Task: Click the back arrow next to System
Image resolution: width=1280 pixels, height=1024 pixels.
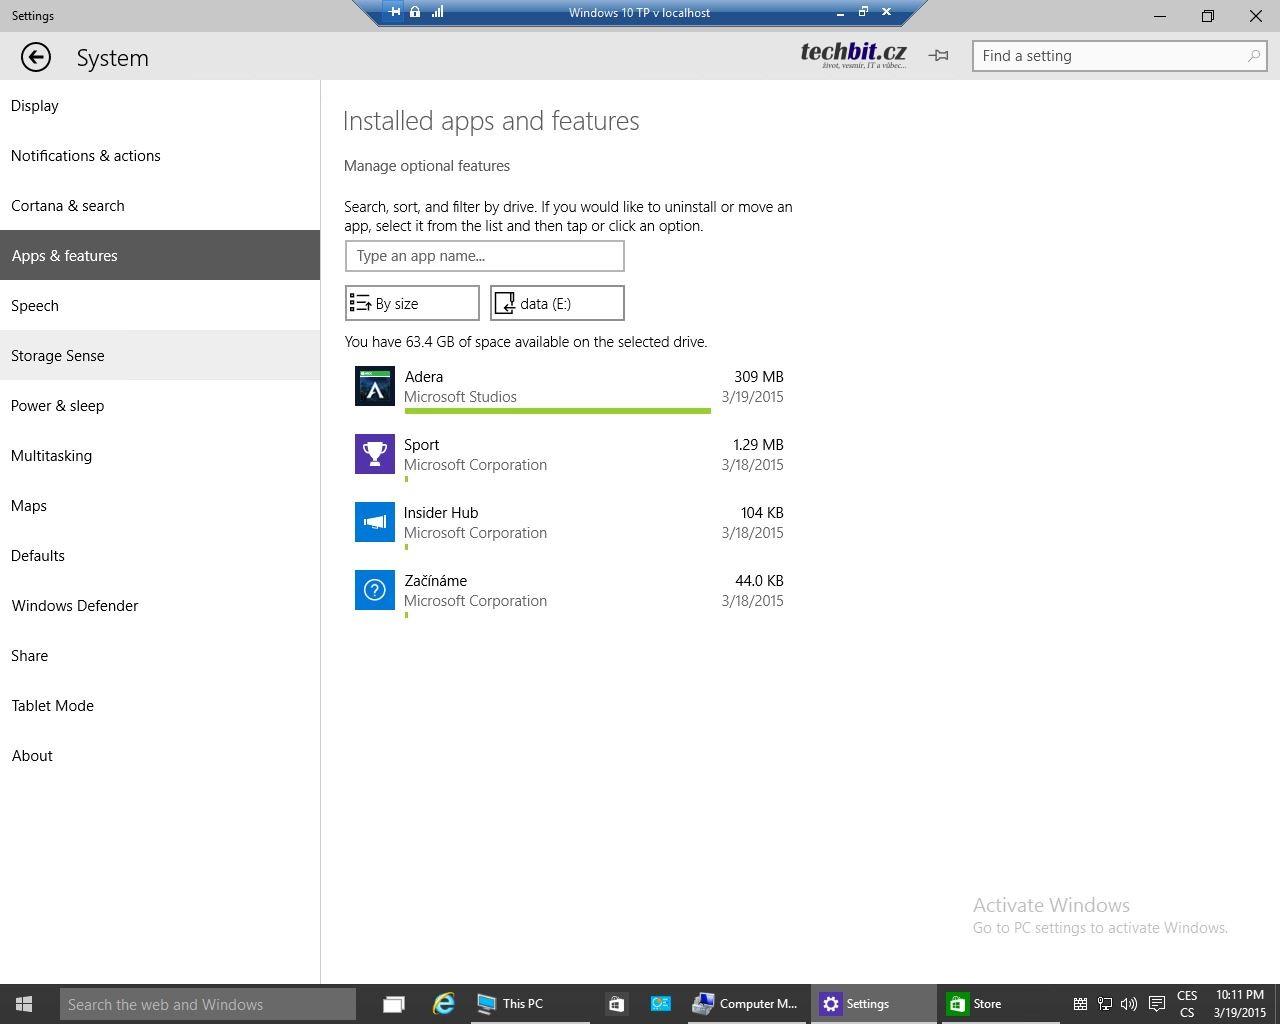Action: [36, 58]
